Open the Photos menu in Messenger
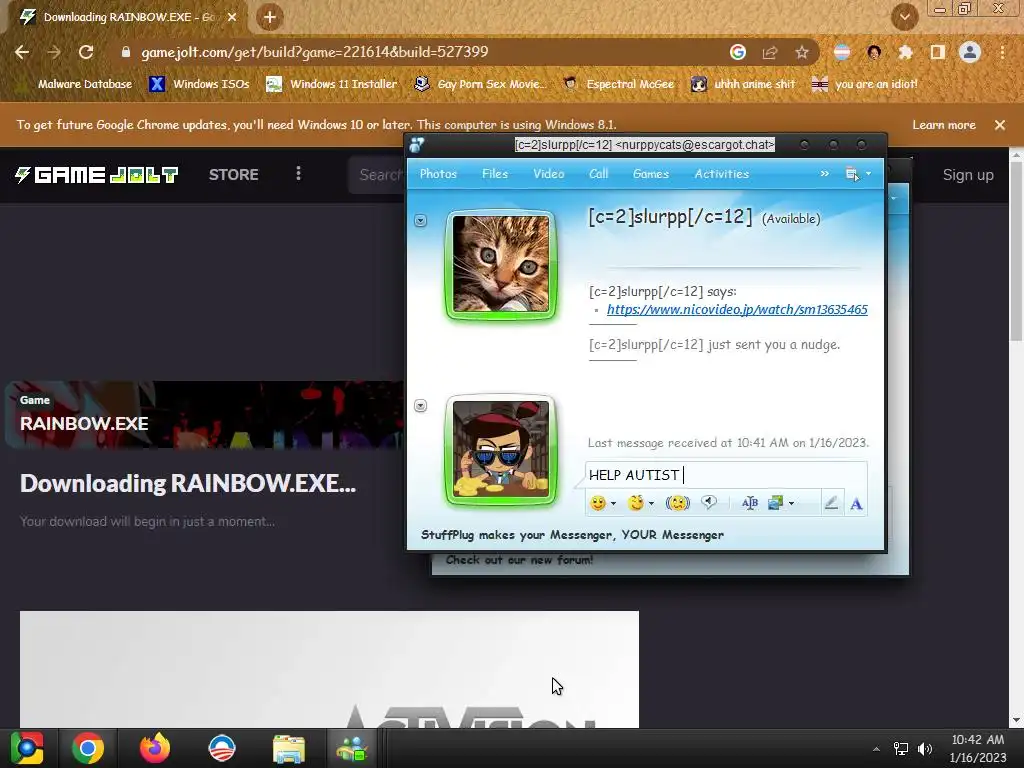This screenshot has height=768, width=1024. click(438, 174)
